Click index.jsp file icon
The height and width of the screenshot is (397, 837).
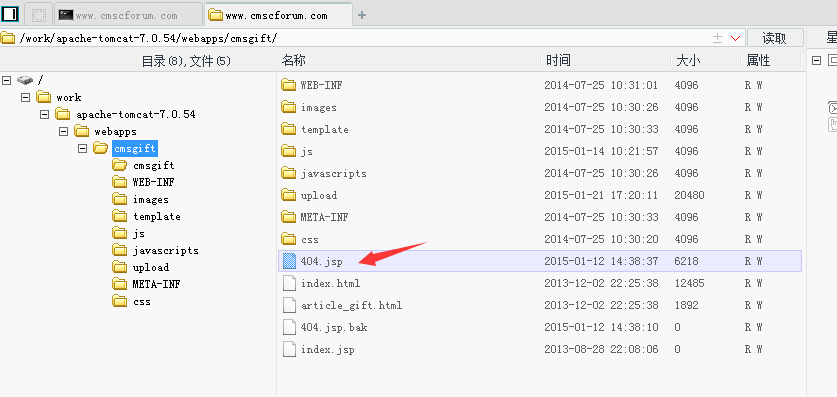(x=289, y=349)
